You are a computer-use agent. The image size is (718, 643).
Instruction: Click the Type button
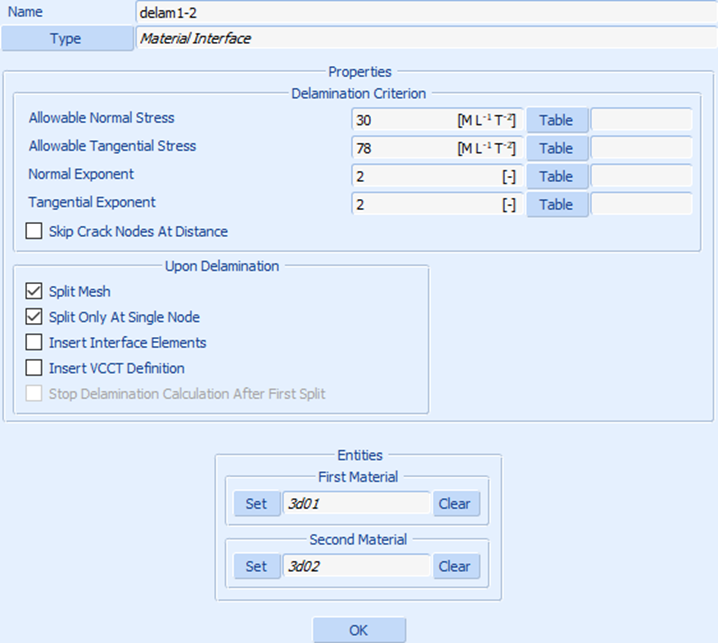[66, 38]
